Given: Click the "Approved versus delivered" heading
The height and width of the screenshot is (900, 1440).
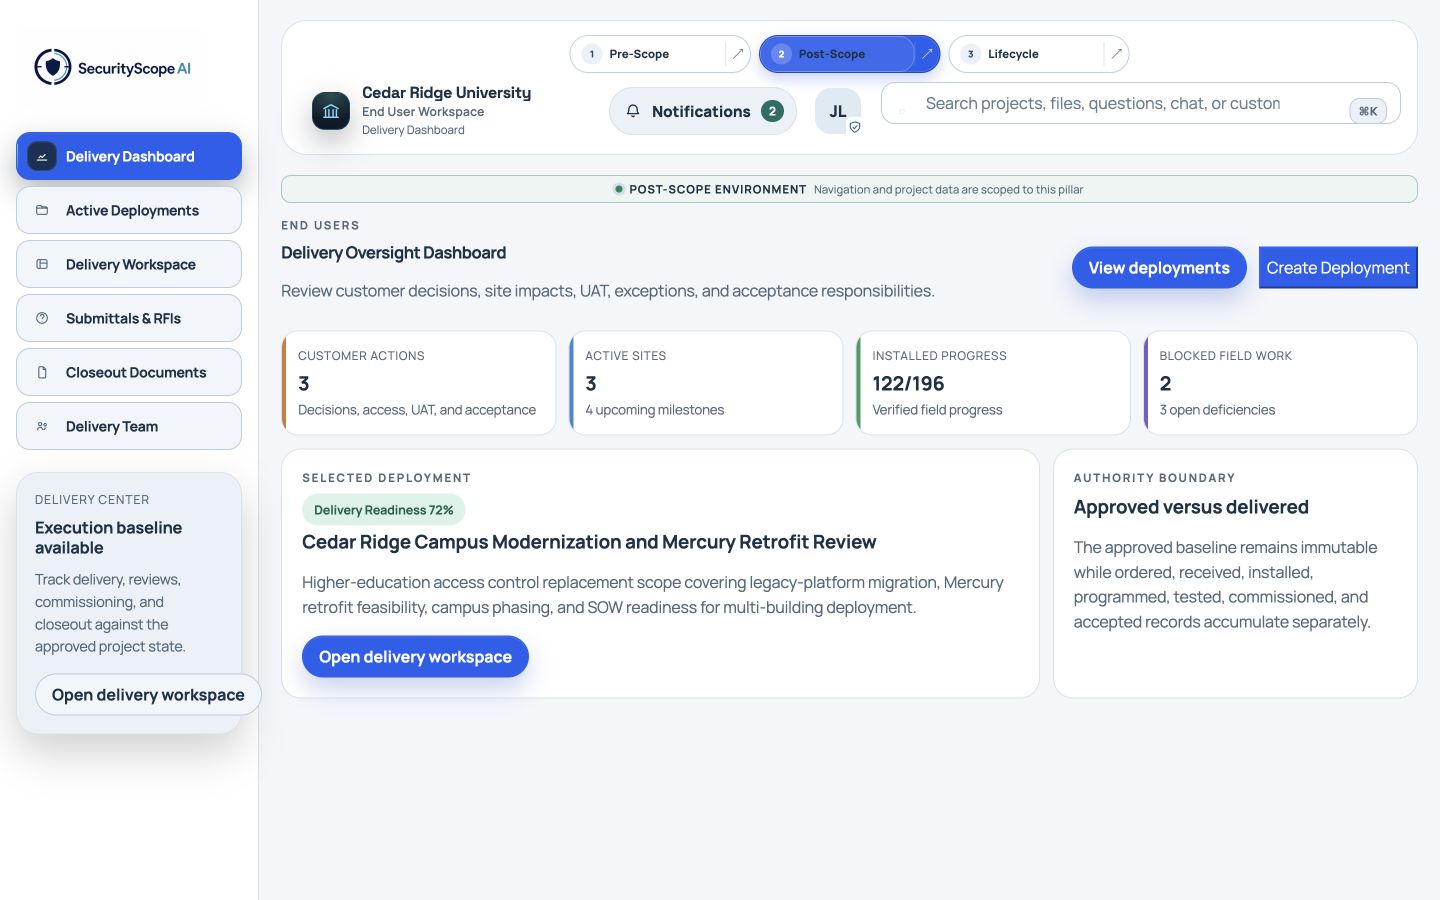Looking at the screenshot, I should 1191,507.
